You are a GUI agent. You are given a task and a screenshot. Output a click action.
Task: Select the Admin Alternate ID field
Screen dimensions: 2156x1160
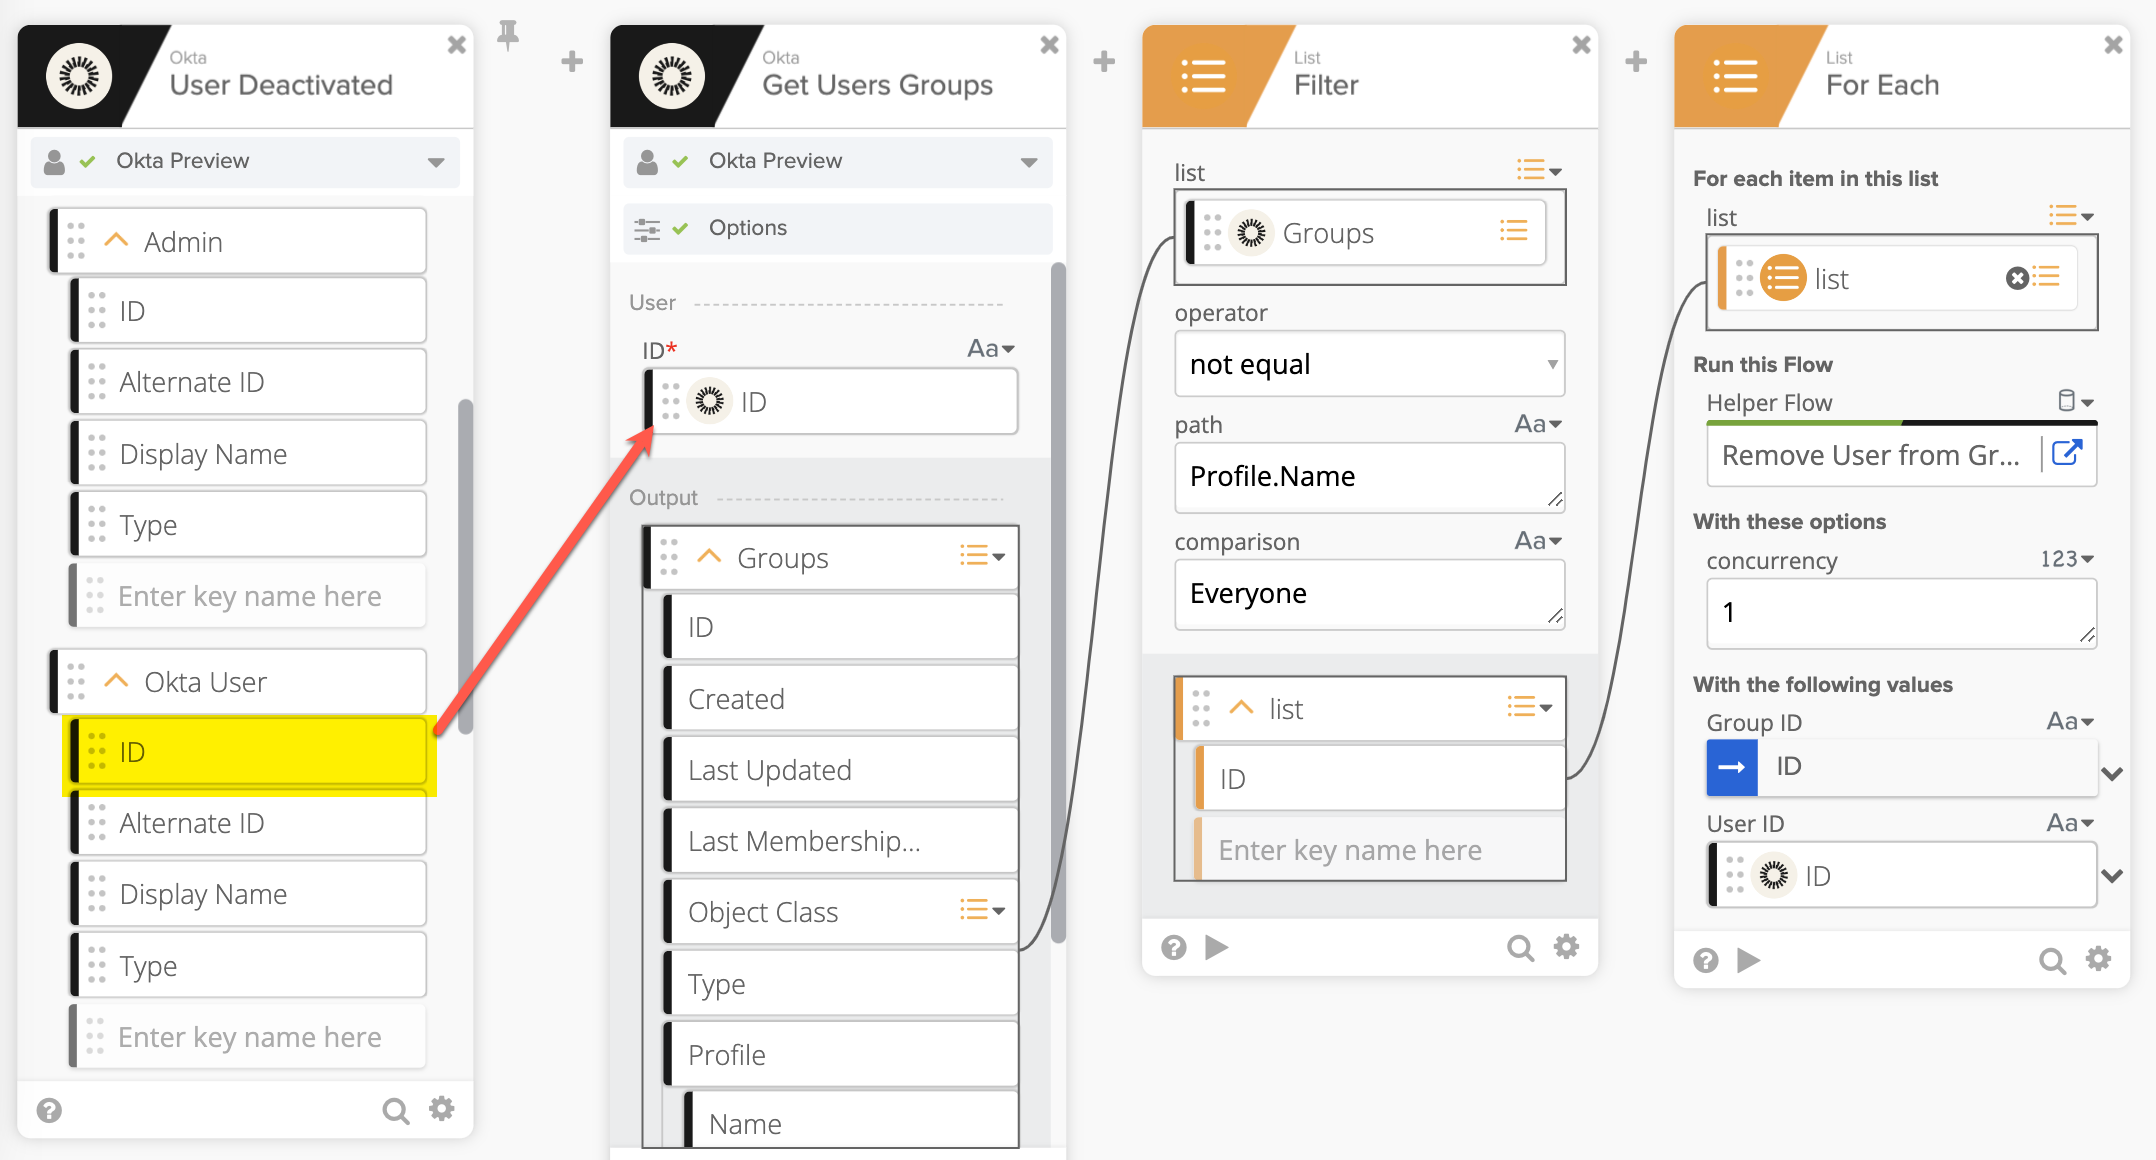(249, 382)
